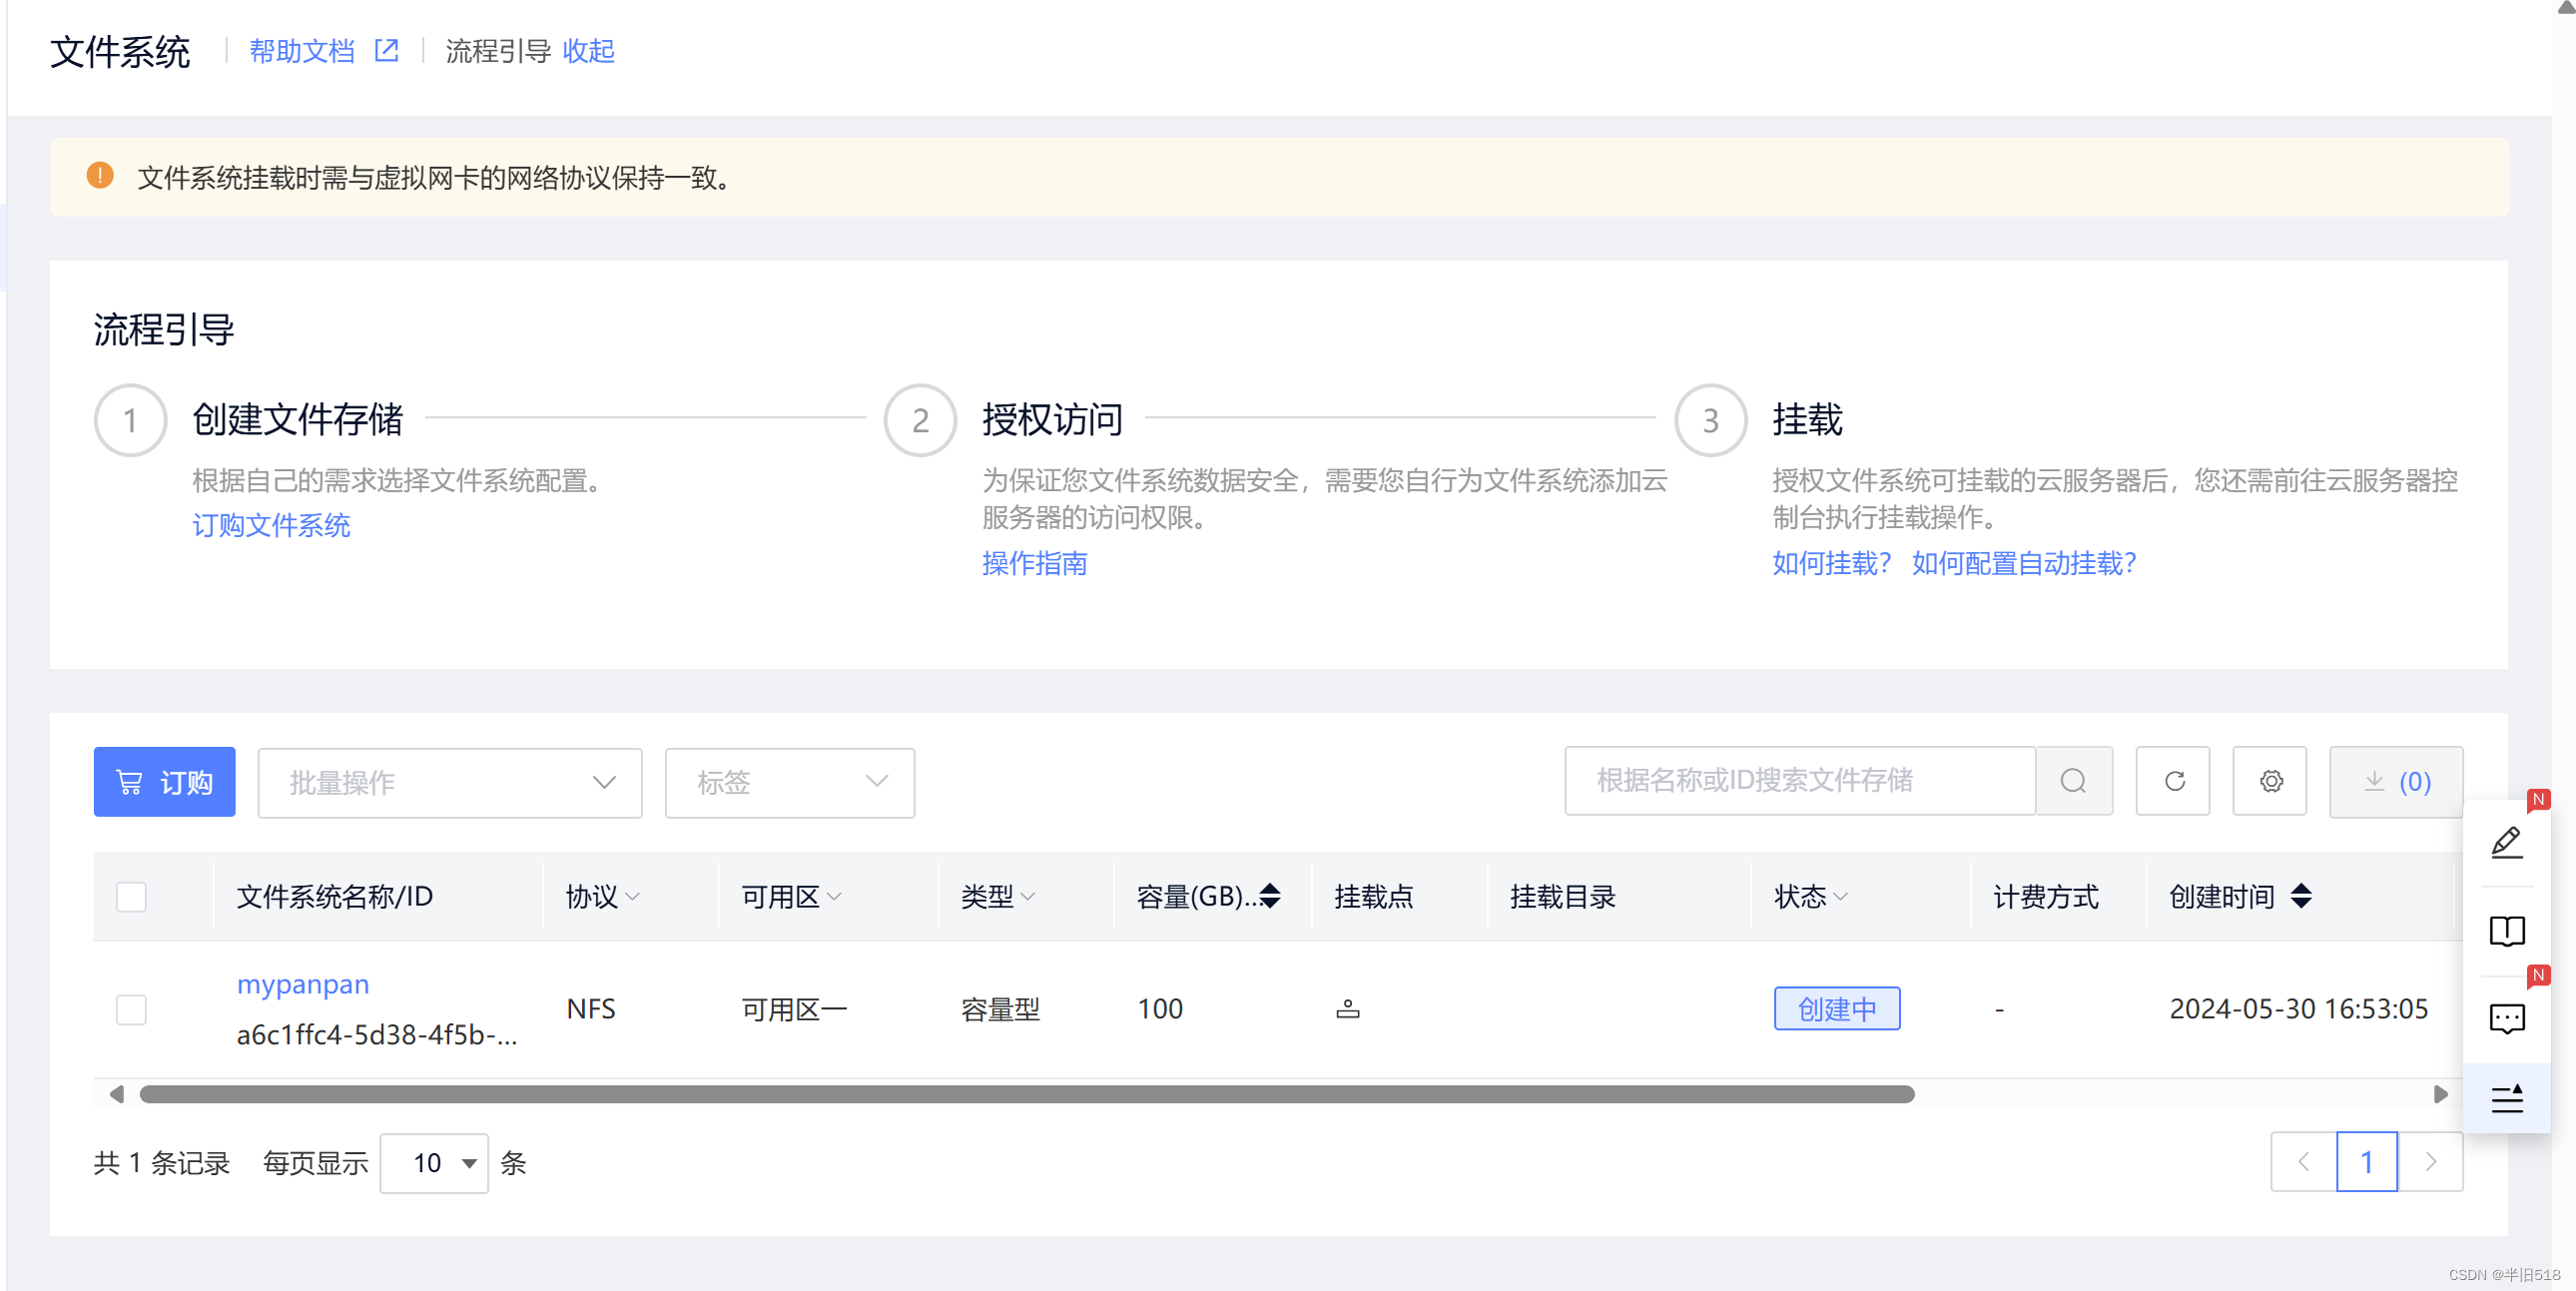Open the 标签 filter dropdown
This screenshot has height=1291, width=2576.
tap(789, 782)
